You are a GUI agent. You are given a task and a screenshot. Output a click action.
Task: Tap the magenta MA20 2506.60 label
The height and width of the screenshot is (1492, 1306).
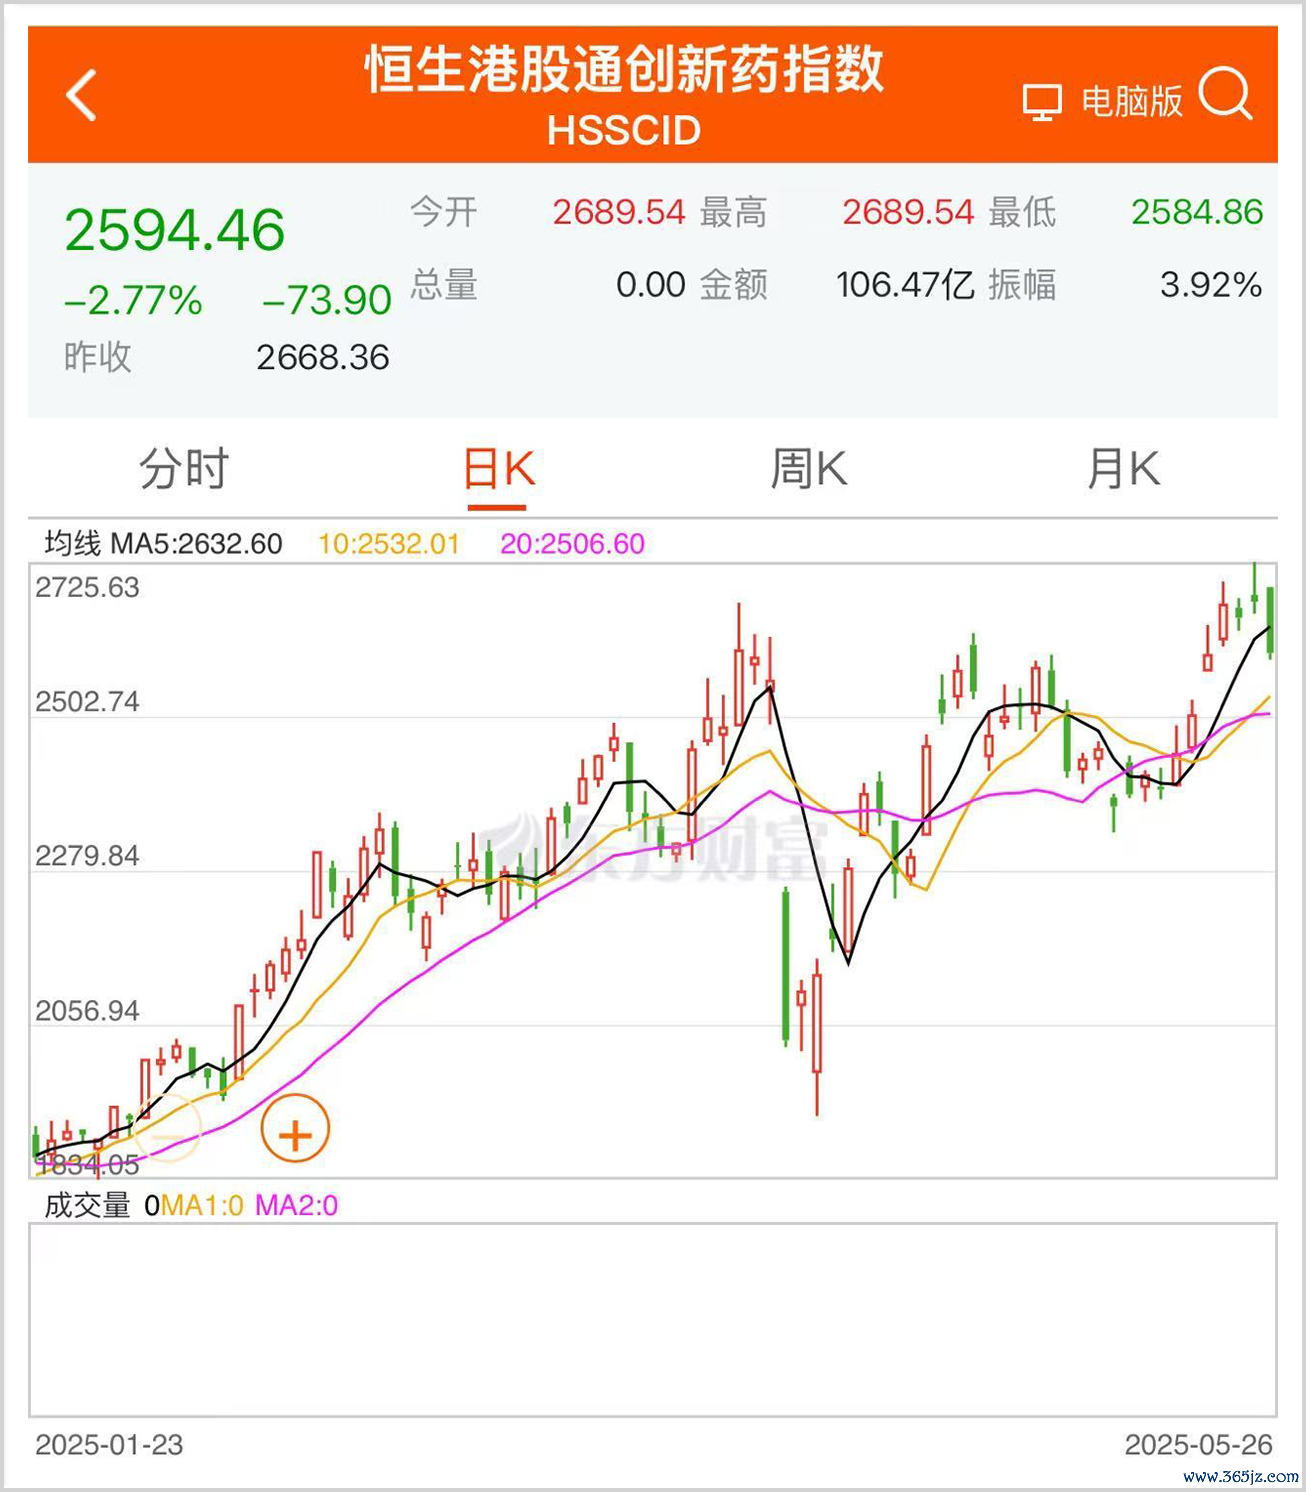pyautogui.click(x=572, y=544)
